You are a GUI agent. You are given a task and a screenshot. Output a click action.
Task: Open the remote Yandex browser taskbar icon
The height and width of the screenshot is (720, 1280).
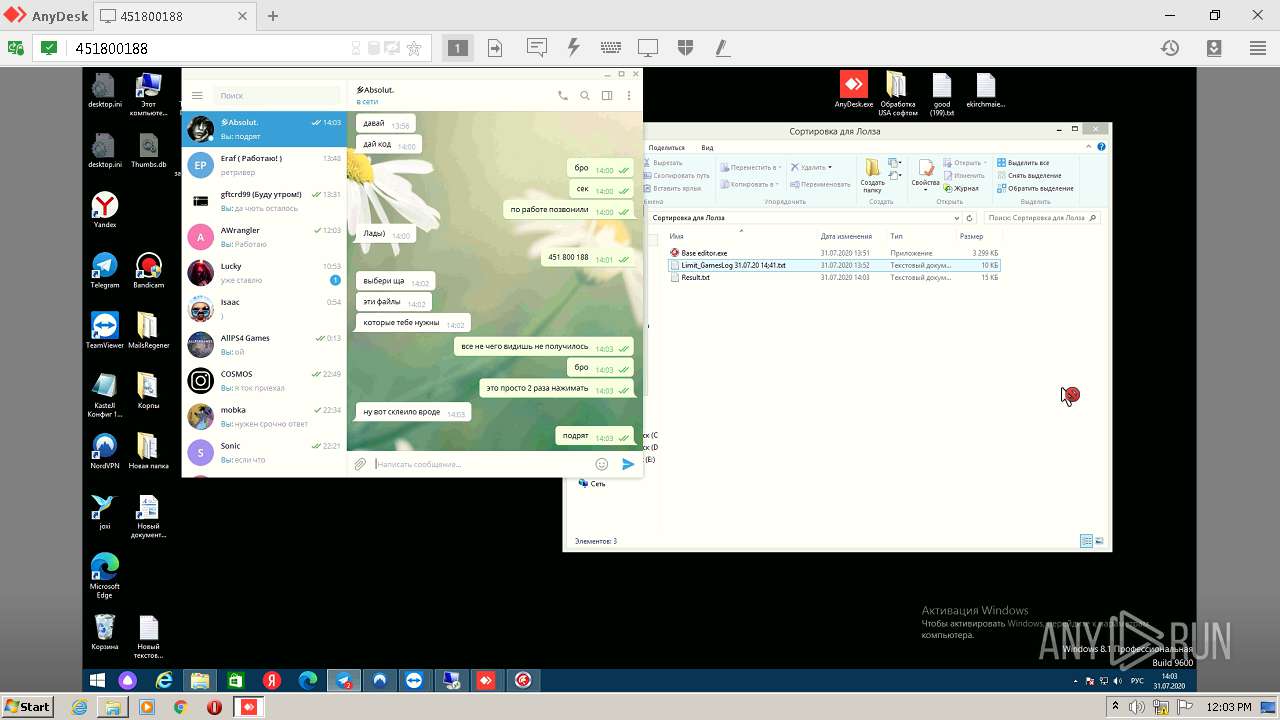271,680
